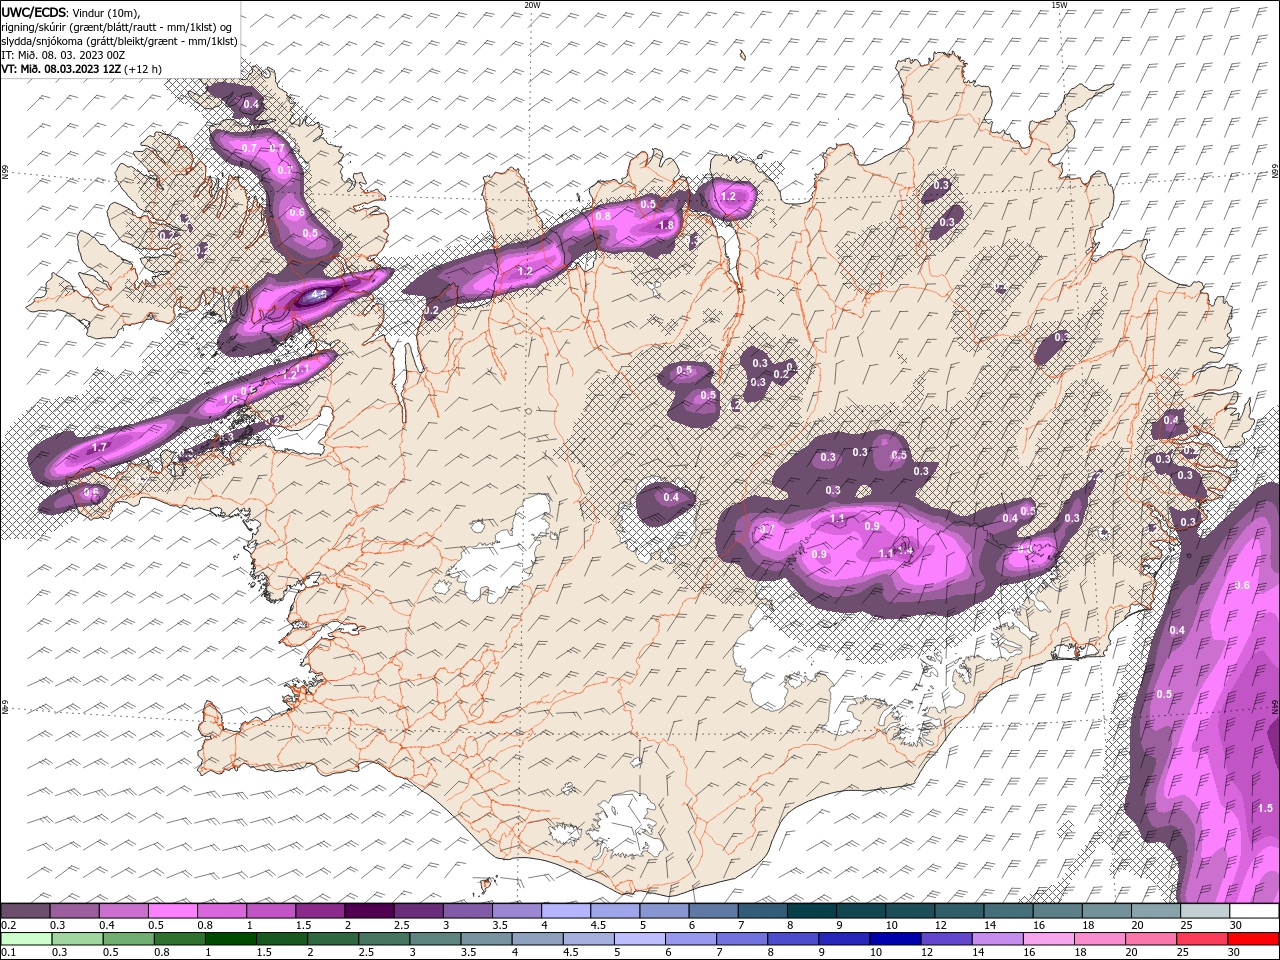Click the '(+12 h)' forecast offset text
The height and width of the screenshot is (960, 1280).
pos(143,69)
